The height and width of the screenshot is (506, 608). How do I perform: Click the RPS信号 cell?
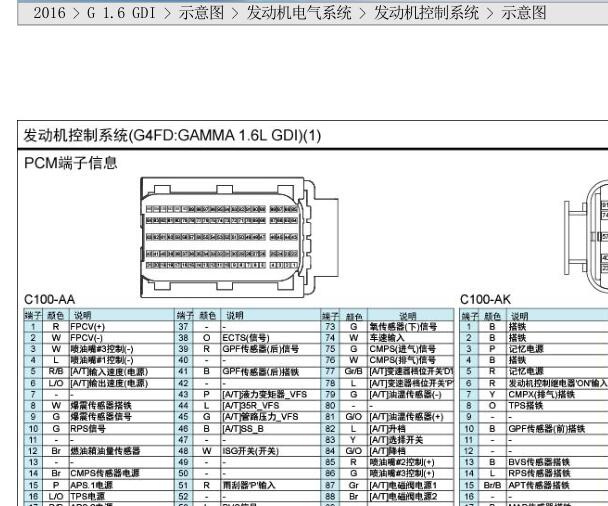click(x=121, y=428)
